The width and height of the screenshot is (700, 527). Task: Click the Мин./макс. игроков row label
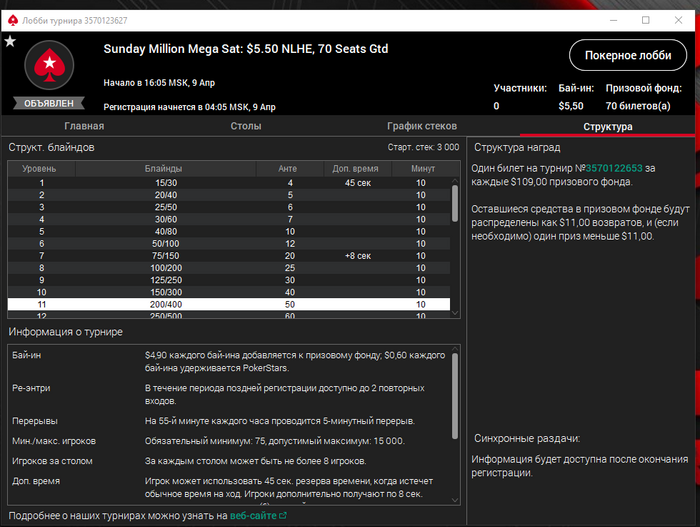point(54,441)
